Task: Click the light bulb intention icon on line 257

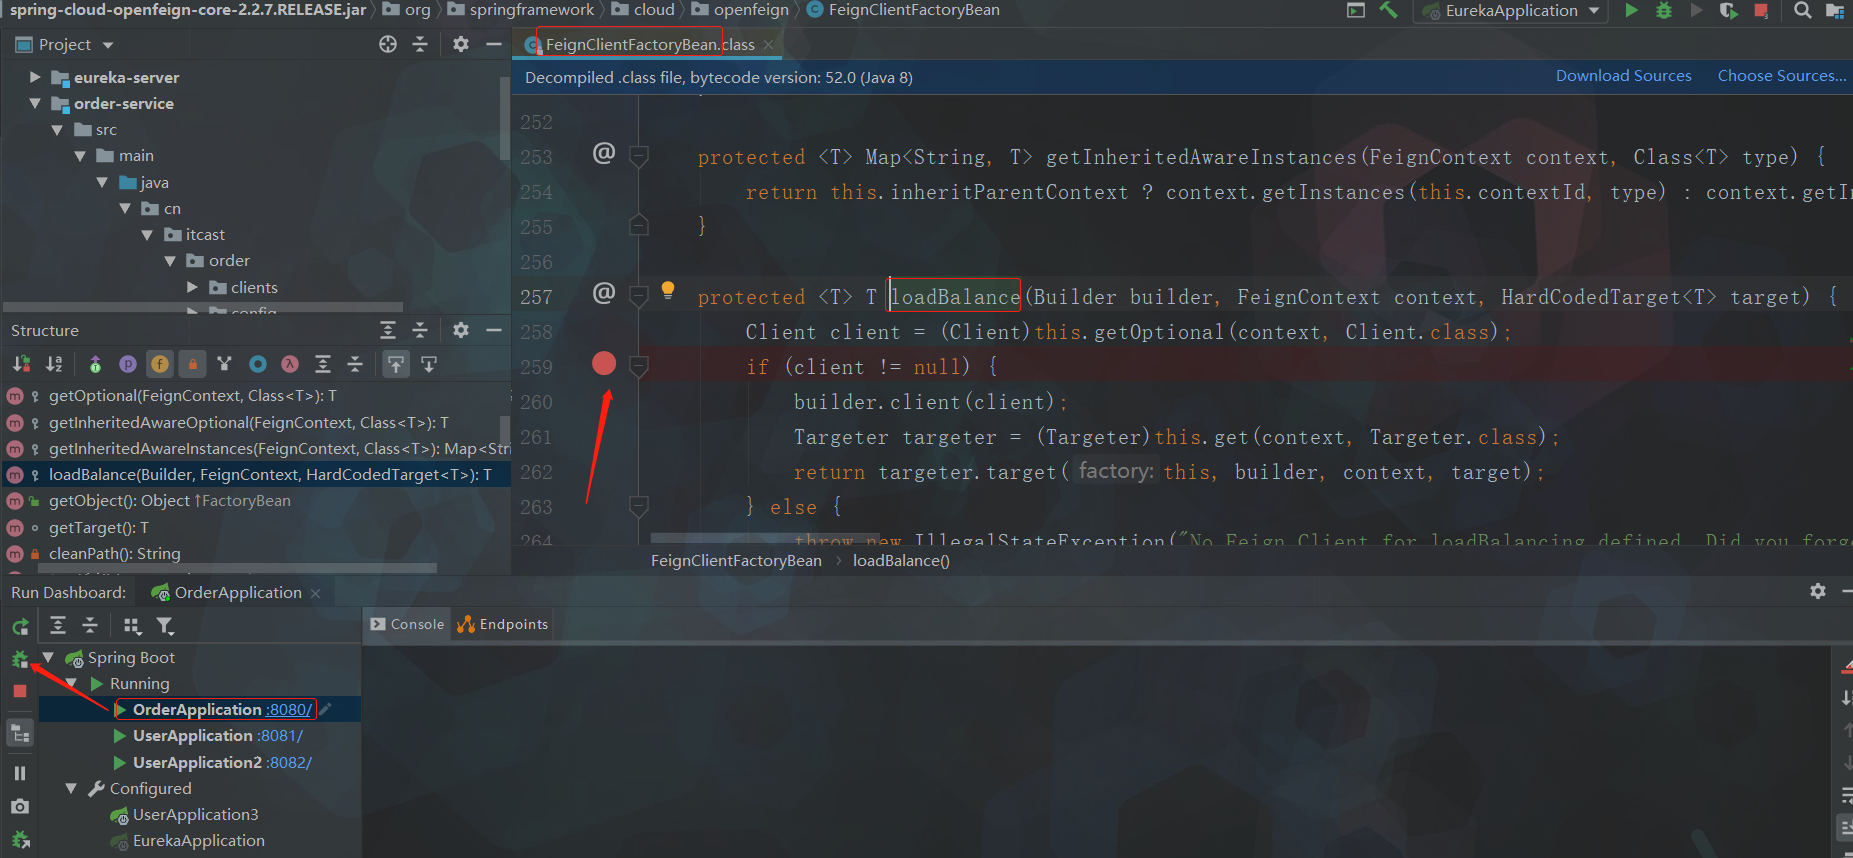Action: click(668, 291)
